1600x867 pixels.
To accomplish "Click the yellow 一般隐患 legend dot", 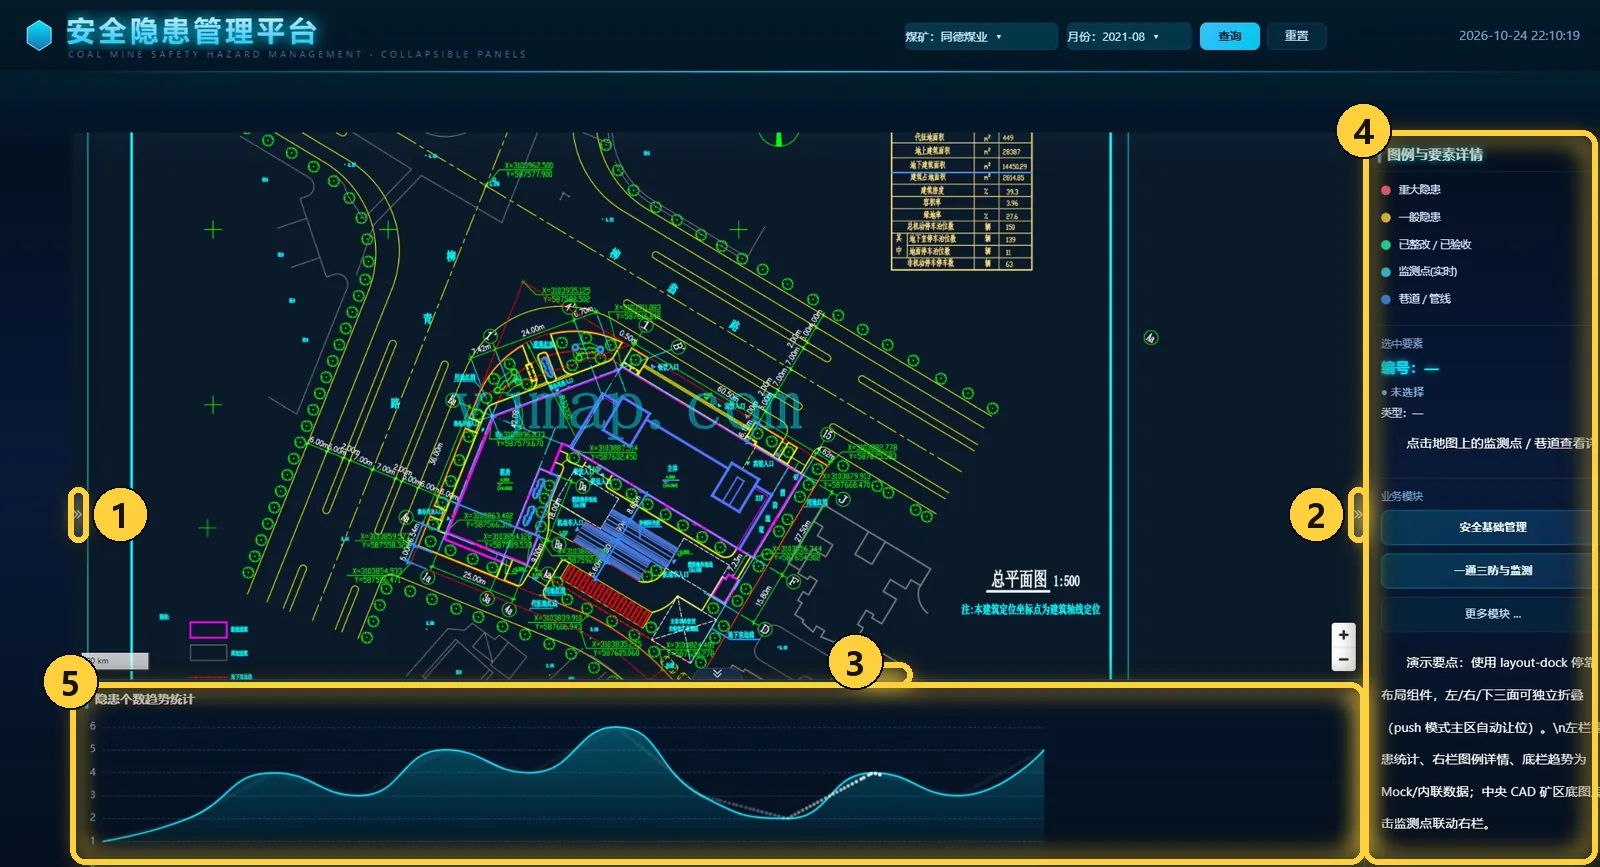I will pyautogui.click(x=1386, y=217).
